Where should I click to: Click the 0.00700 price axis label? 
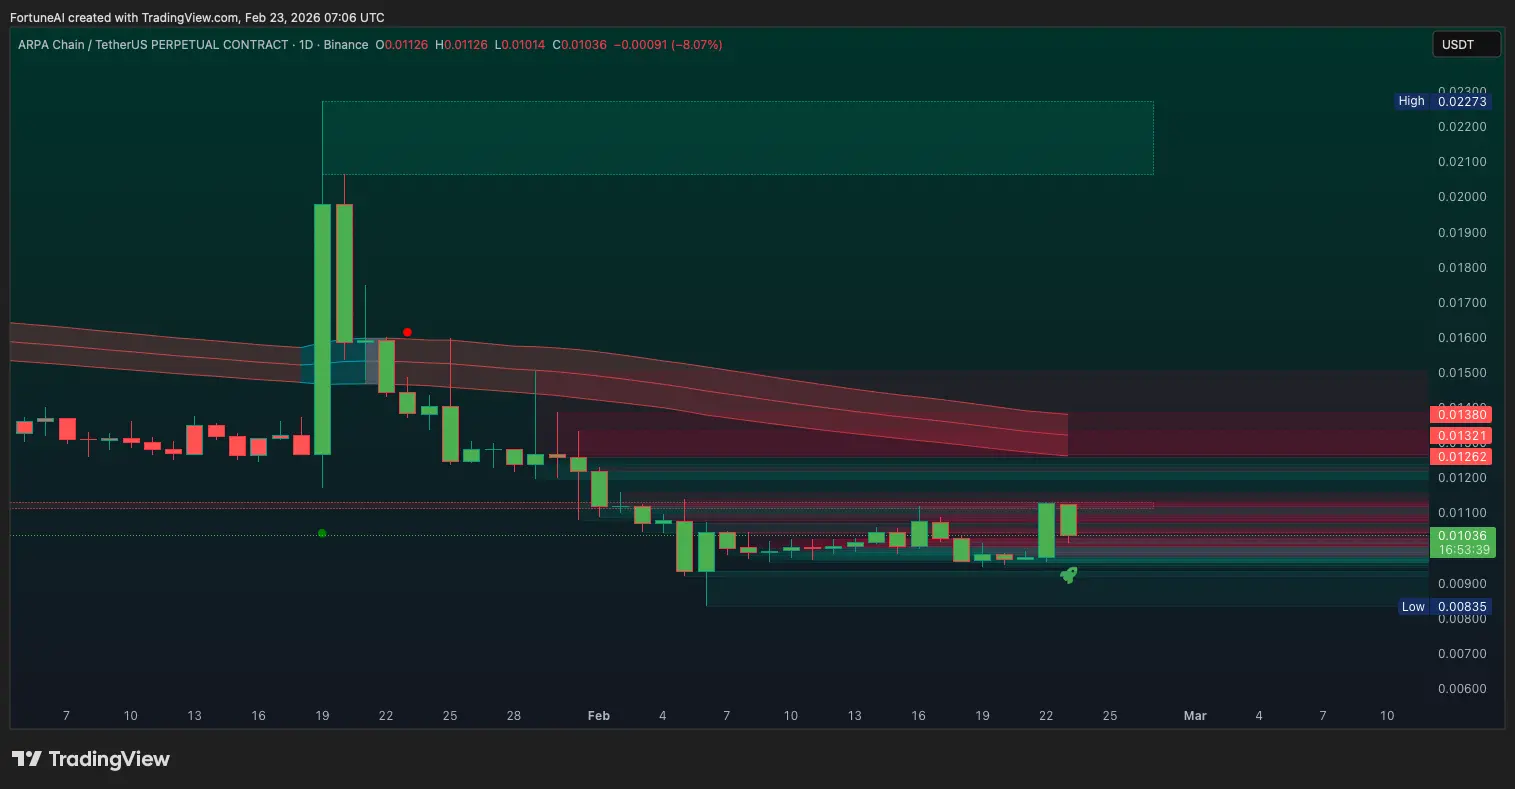click(x=1462, y=654)
